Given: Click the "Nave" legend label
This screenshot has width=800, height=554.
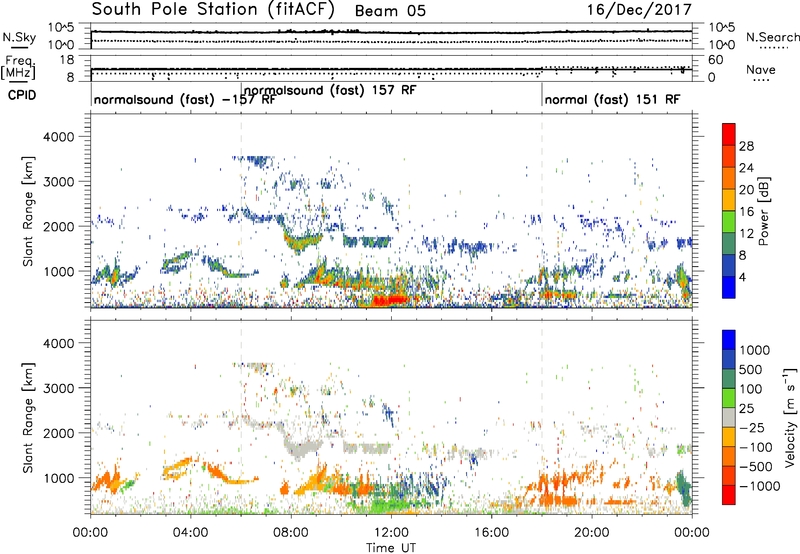Looking at the screenshot, I should coord(761,69).
